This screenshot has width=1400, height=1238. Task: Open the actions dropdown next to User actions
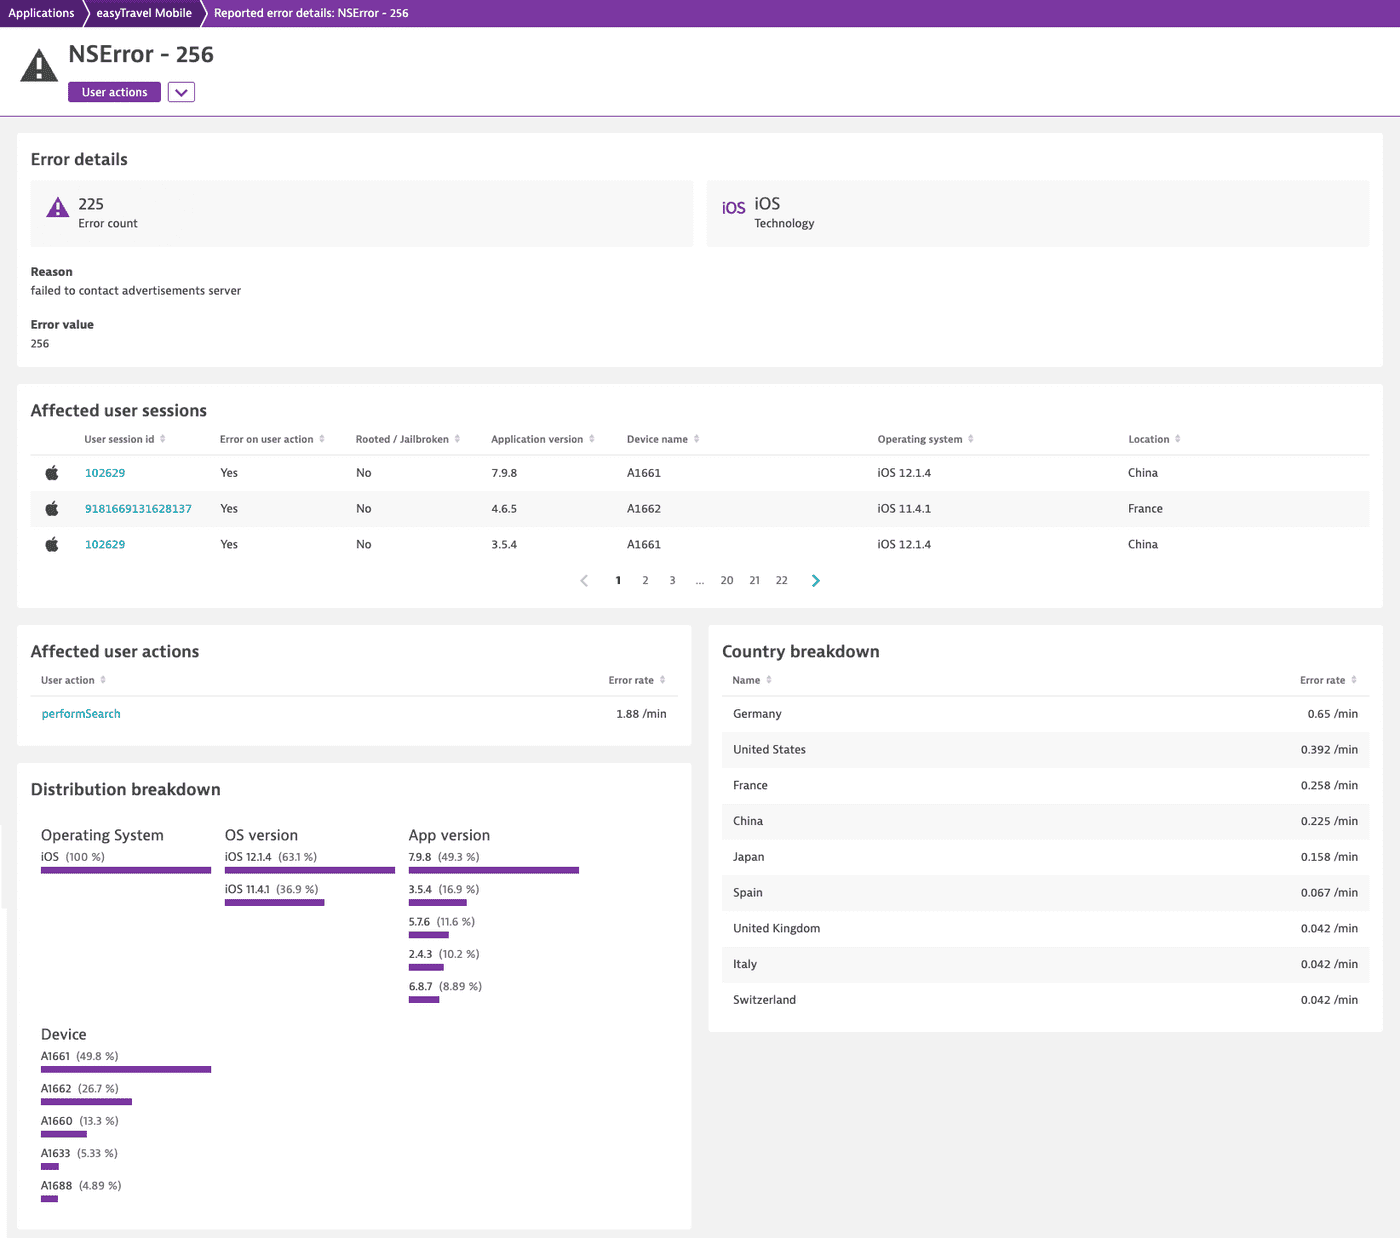pos(181,91)
